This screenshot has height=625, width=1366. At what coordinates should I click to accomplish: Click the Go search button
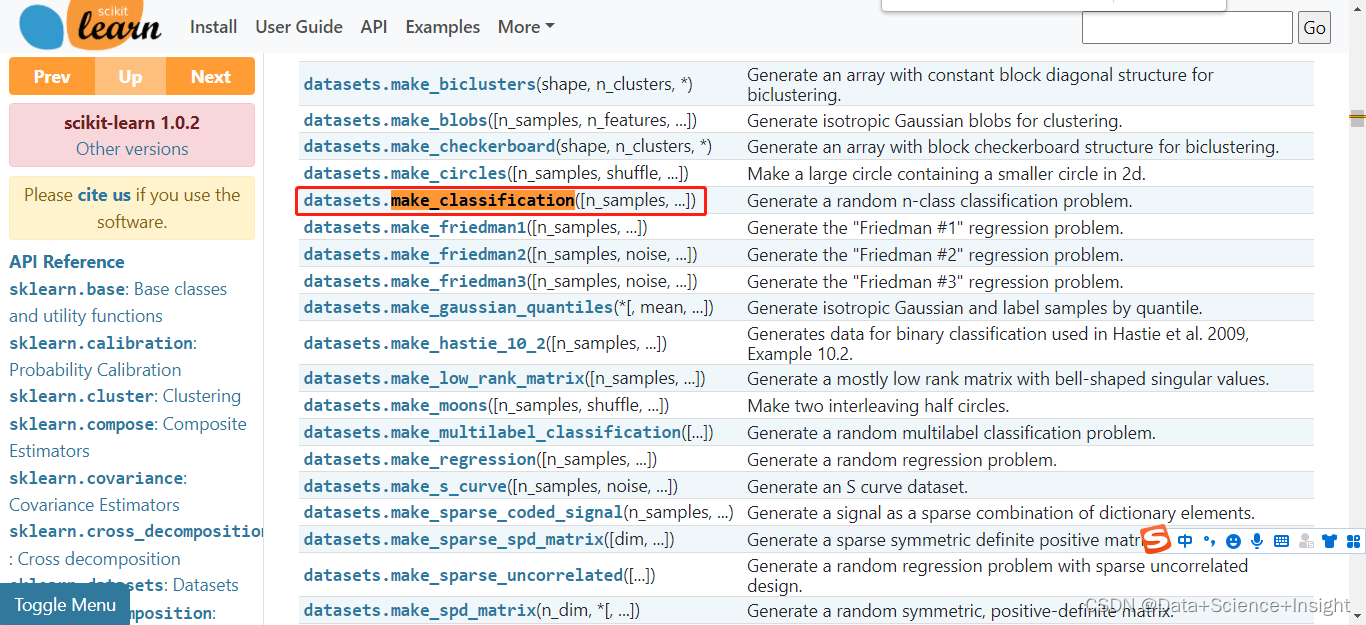click(x=1313, y=27)
